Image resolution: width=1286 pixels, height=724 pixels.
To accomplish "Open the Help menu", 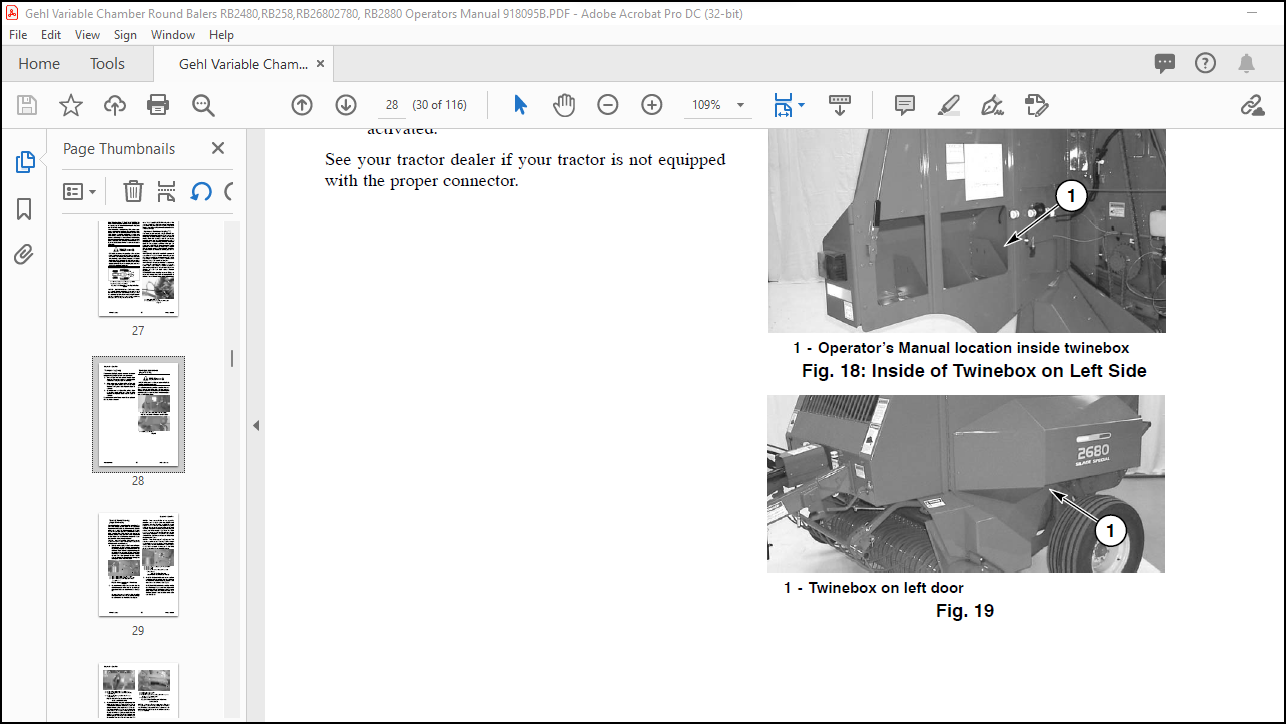I will (x=221, y=34).
